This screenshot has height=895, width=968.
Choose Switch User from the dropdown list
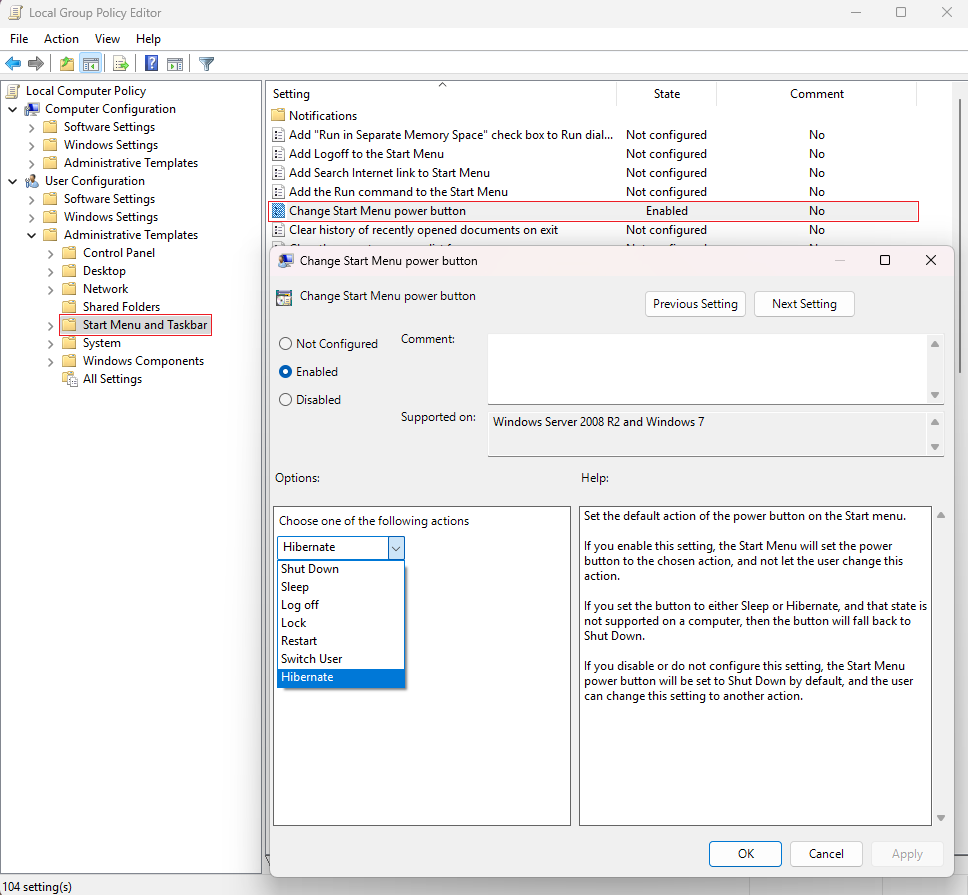coord(341,659)
